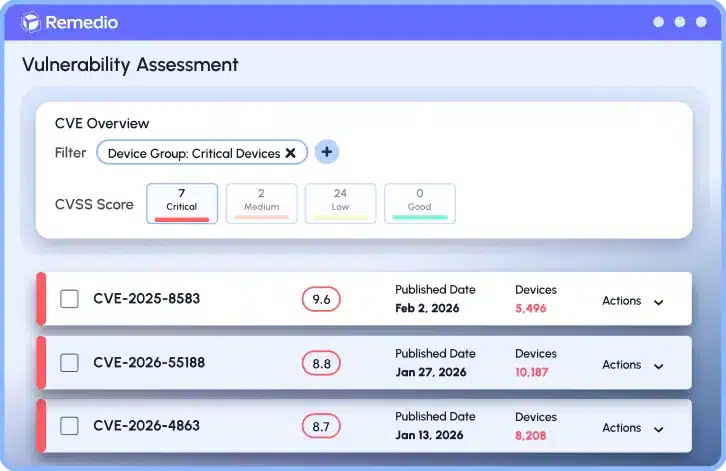Click the first window control dot
The height and width of the screenshot is (471, 726).
(658, 22)
